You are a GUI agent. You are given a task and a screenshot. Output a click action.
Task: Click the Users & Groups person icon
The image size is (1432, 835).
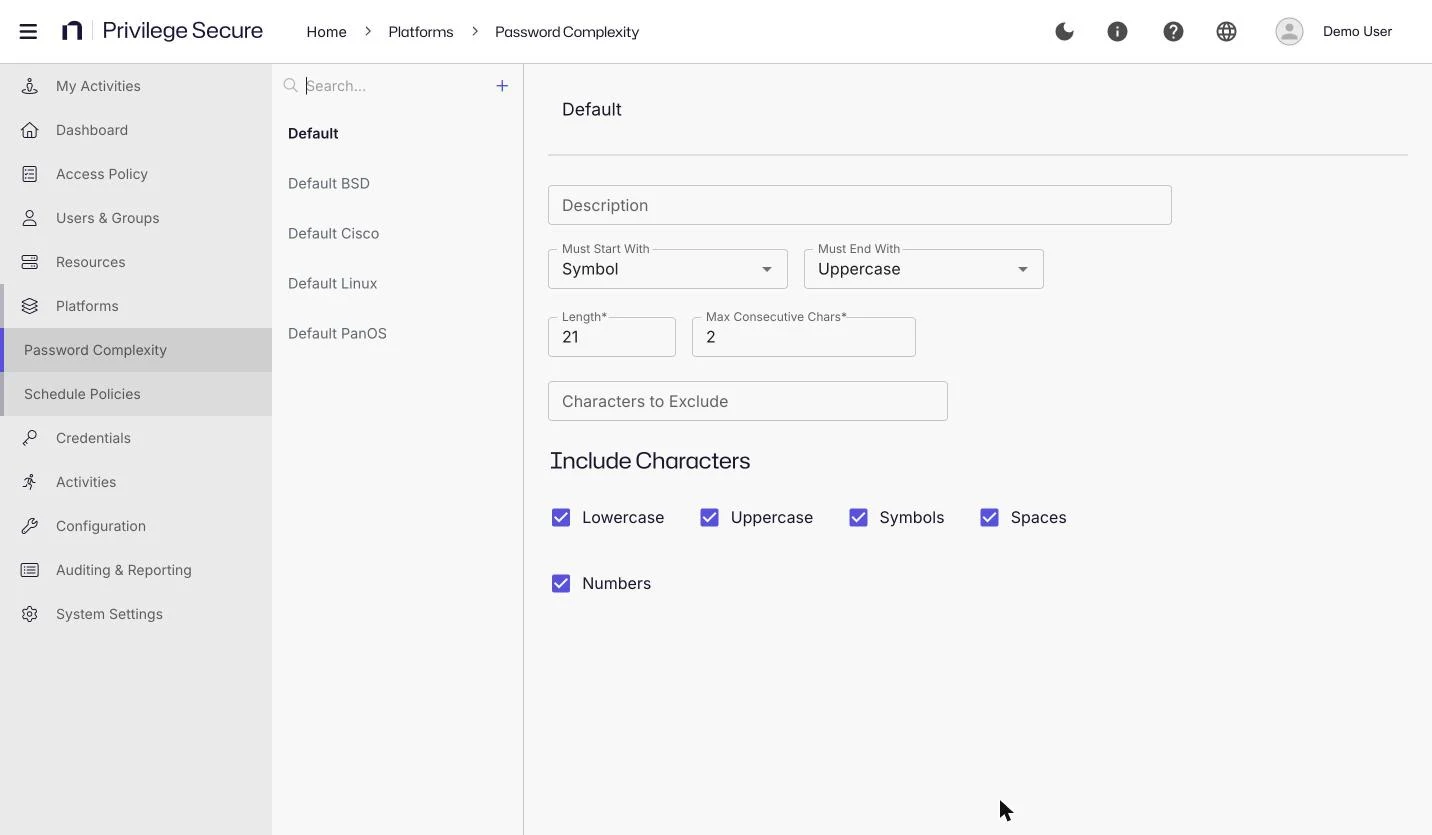tap(30, 218)
